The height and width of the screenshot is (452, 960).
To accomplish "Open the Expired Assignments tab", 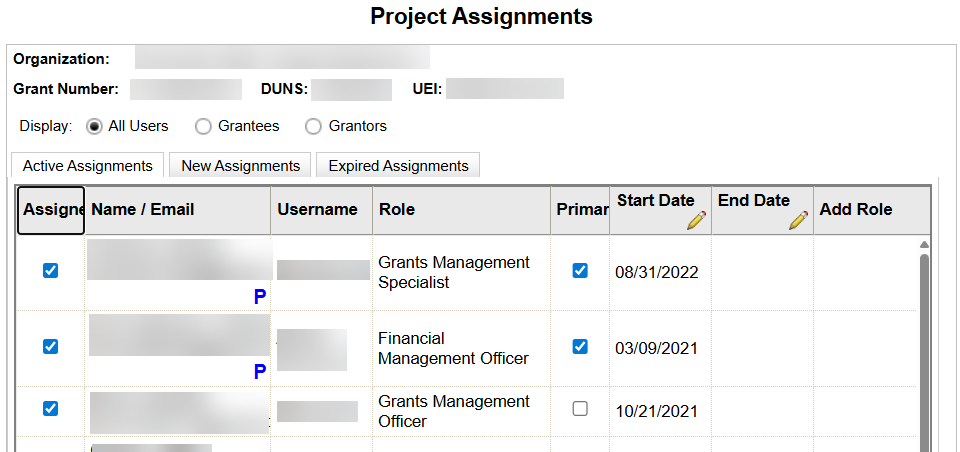I will point(398,166).
